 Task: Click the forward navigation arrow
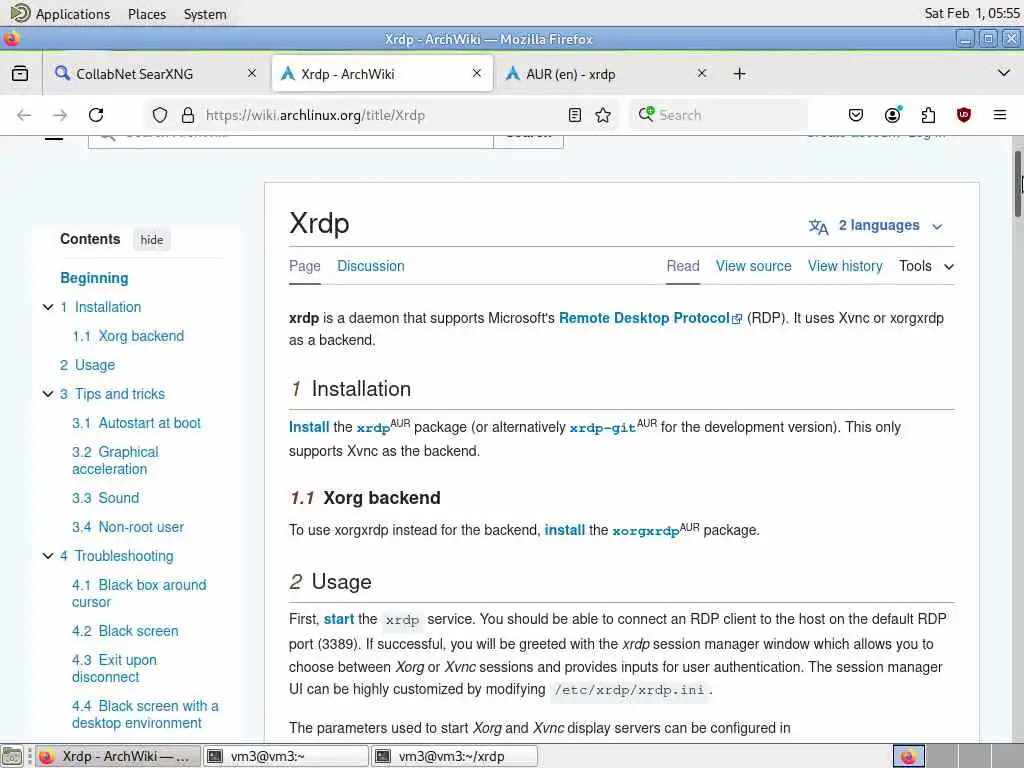click(60, 116)
